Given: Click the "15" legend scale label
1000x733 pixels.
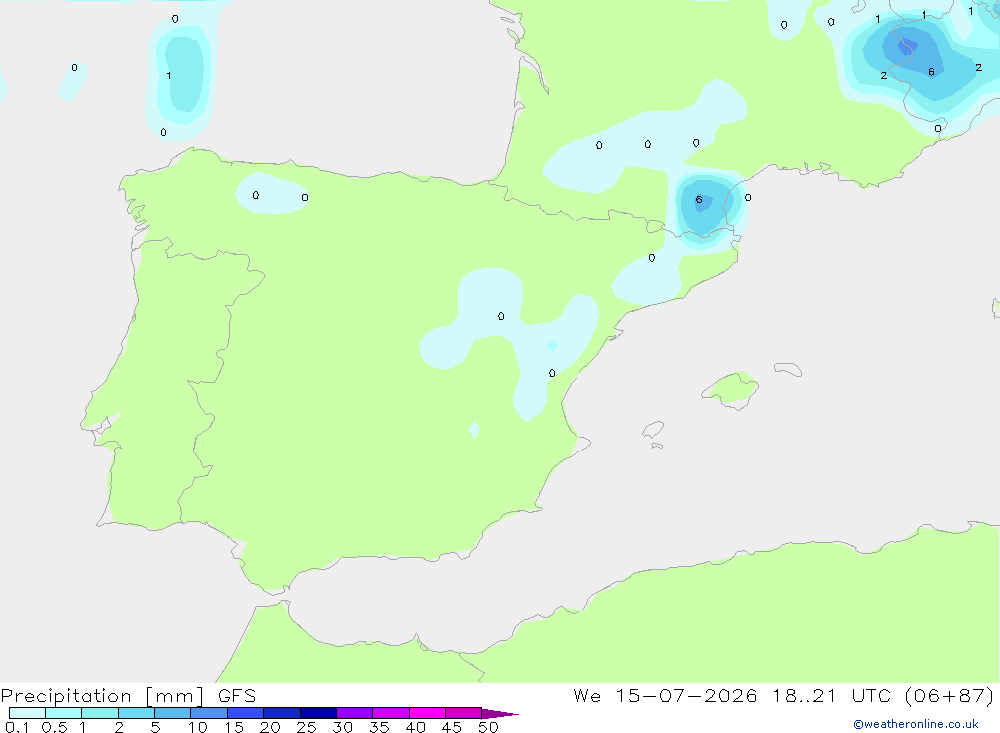Looking at the screenshot, I should tap(234, 727).
